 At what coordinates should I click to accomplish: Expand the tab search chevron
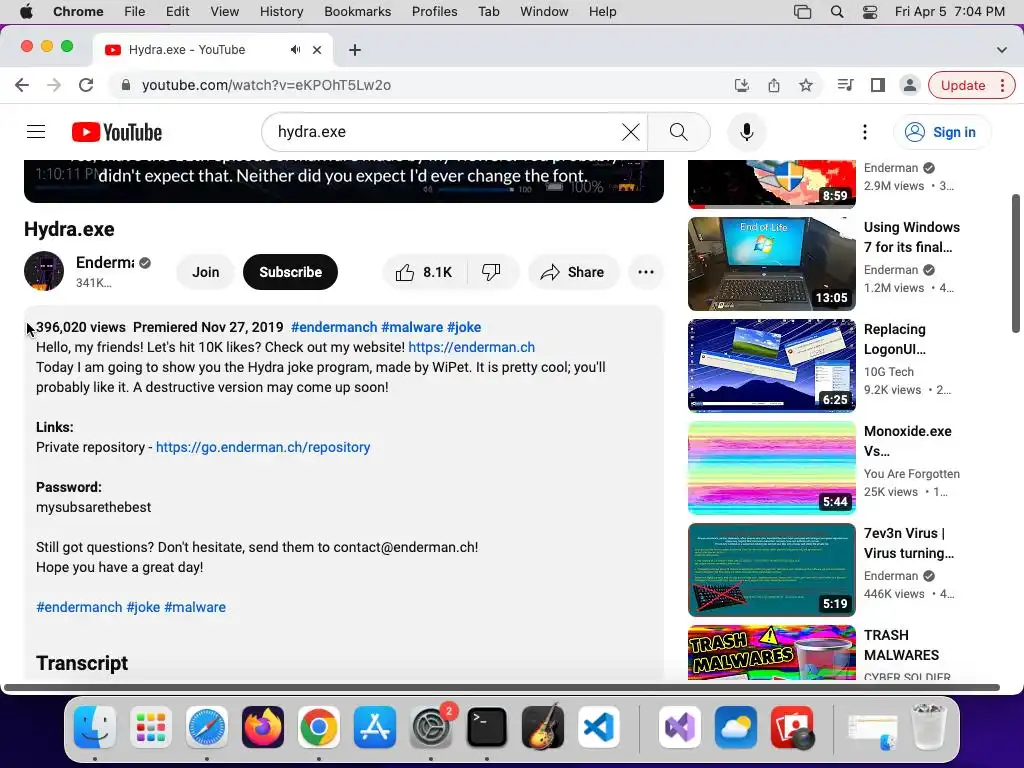(1001, 50)
